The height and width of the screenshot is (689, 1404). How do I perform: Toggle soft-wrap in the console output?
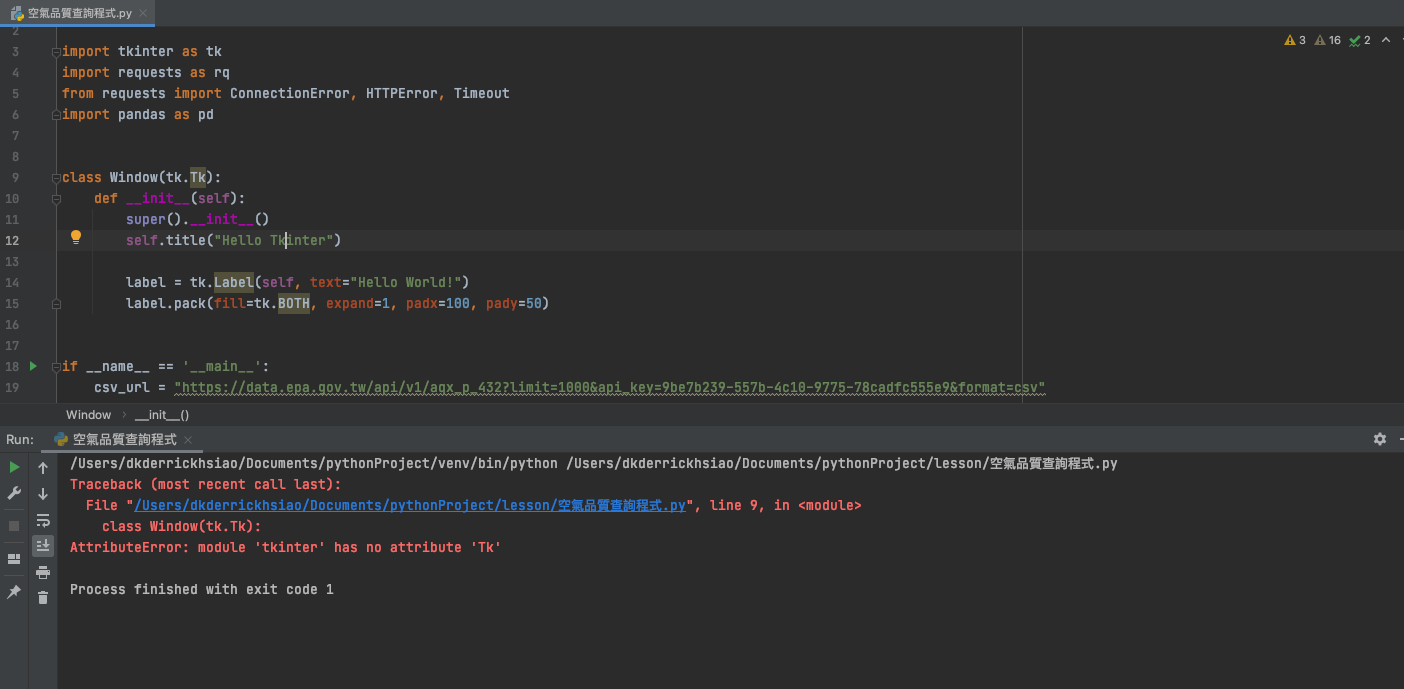coord(43,520)
